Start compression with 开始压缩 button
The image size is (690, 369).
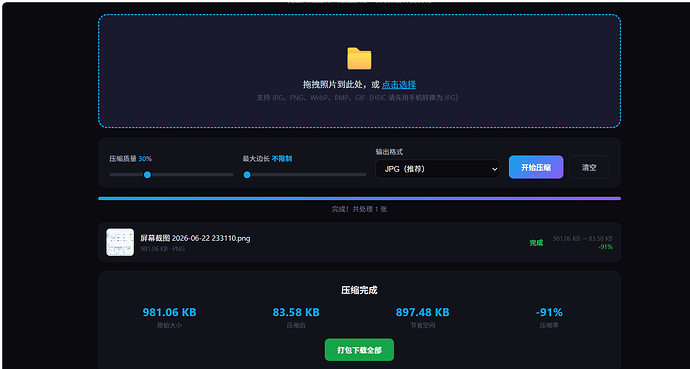[x=536, y=167]
